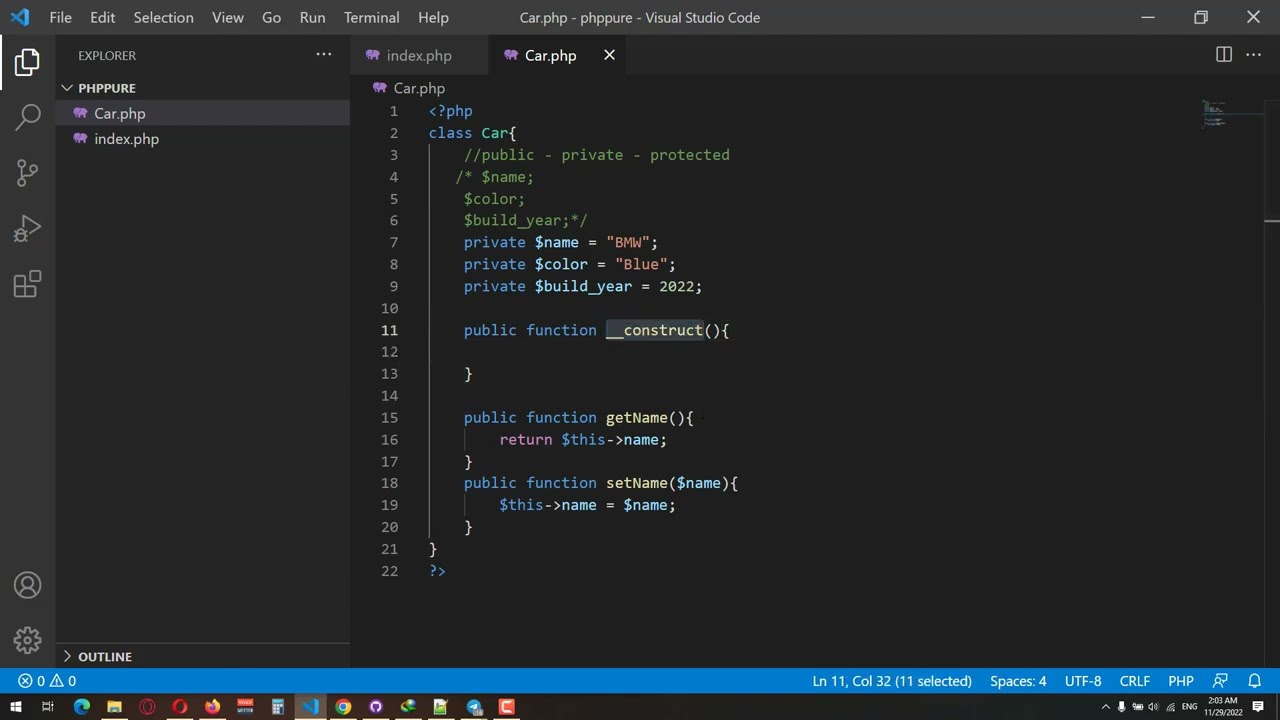Launch Firefox from taskbar
The width and height of the screenshot is (1280, 720).
212,707
